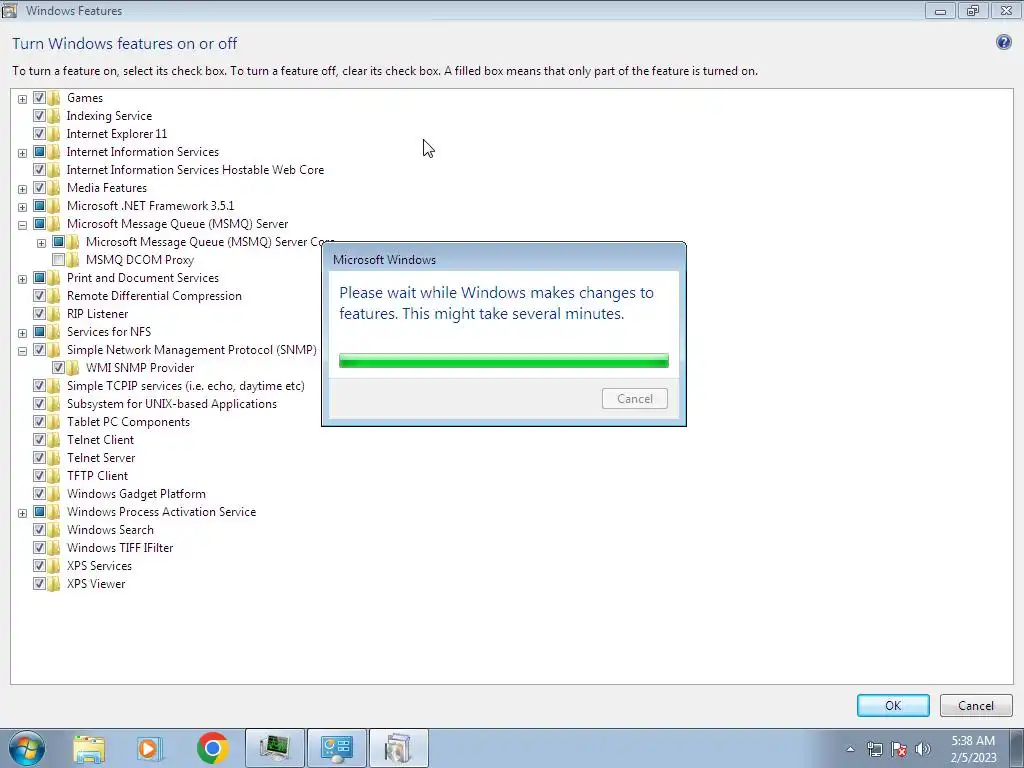This screenshot has height=768, width=1024.
Task: Click Cancel in the progress dialog
Action: (635, 398)
